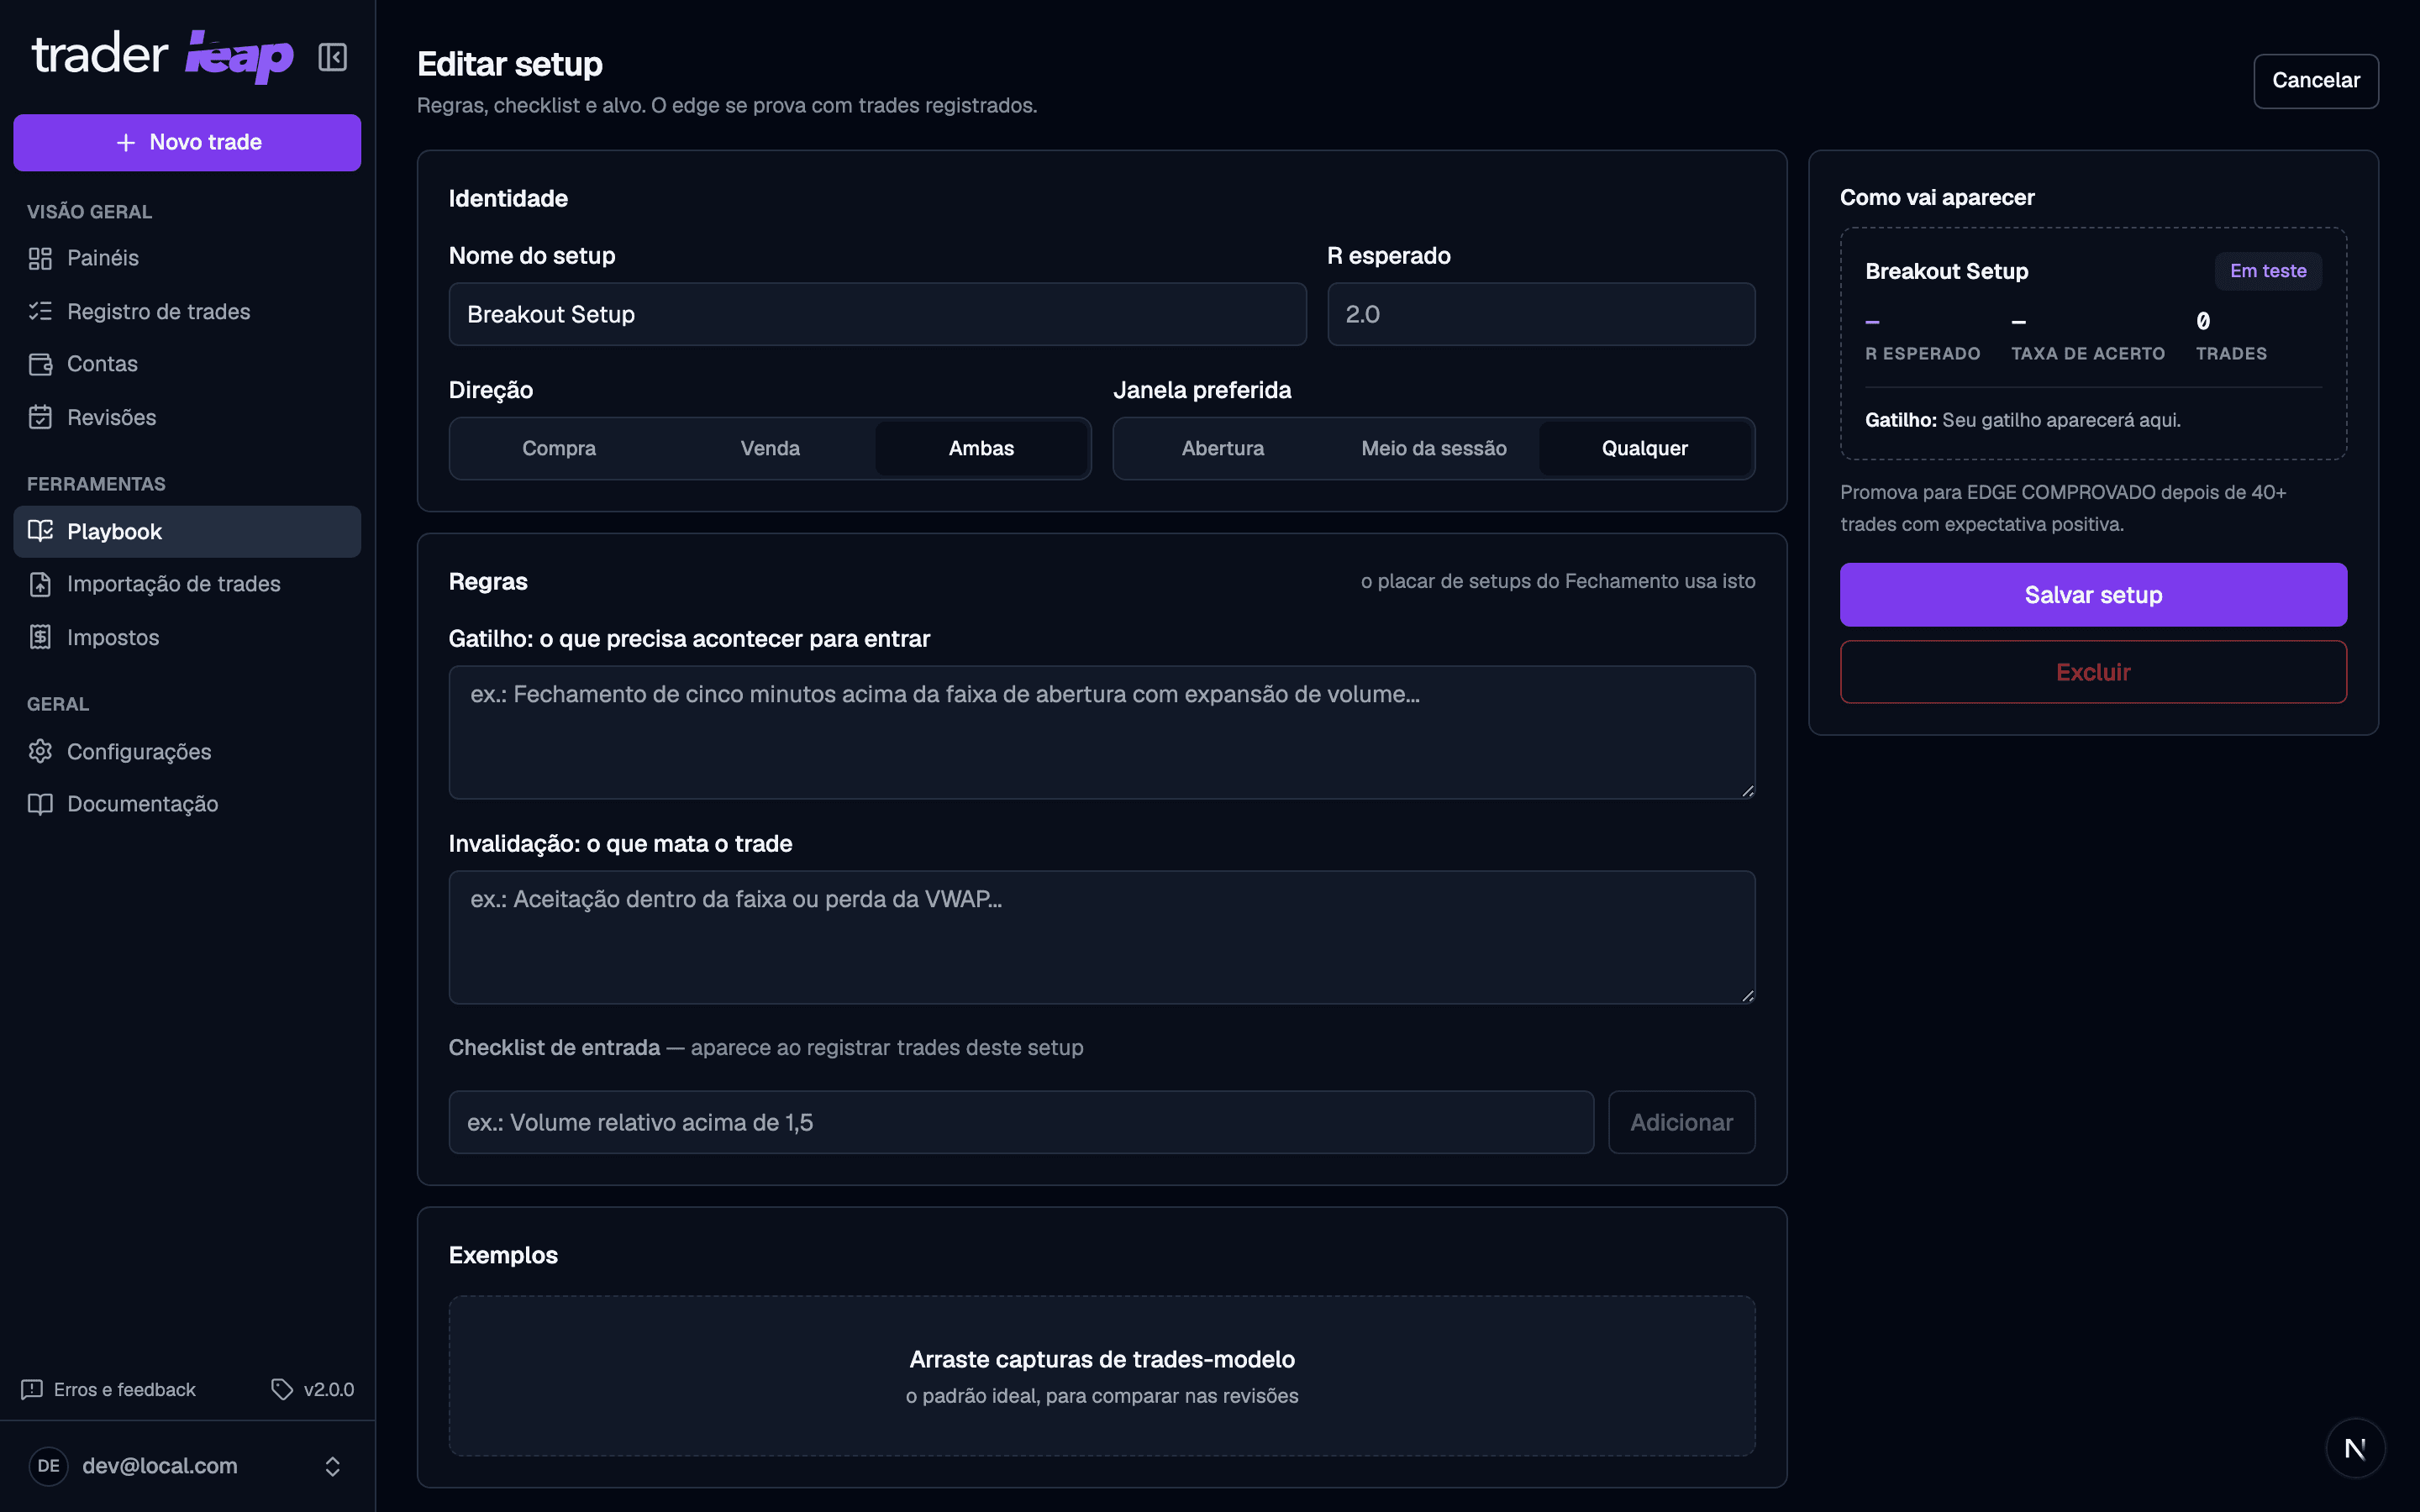The width and height of the screenshot is (2420, 1512).
Task: Open Configurações page
Action: click(x=187, y=751)
